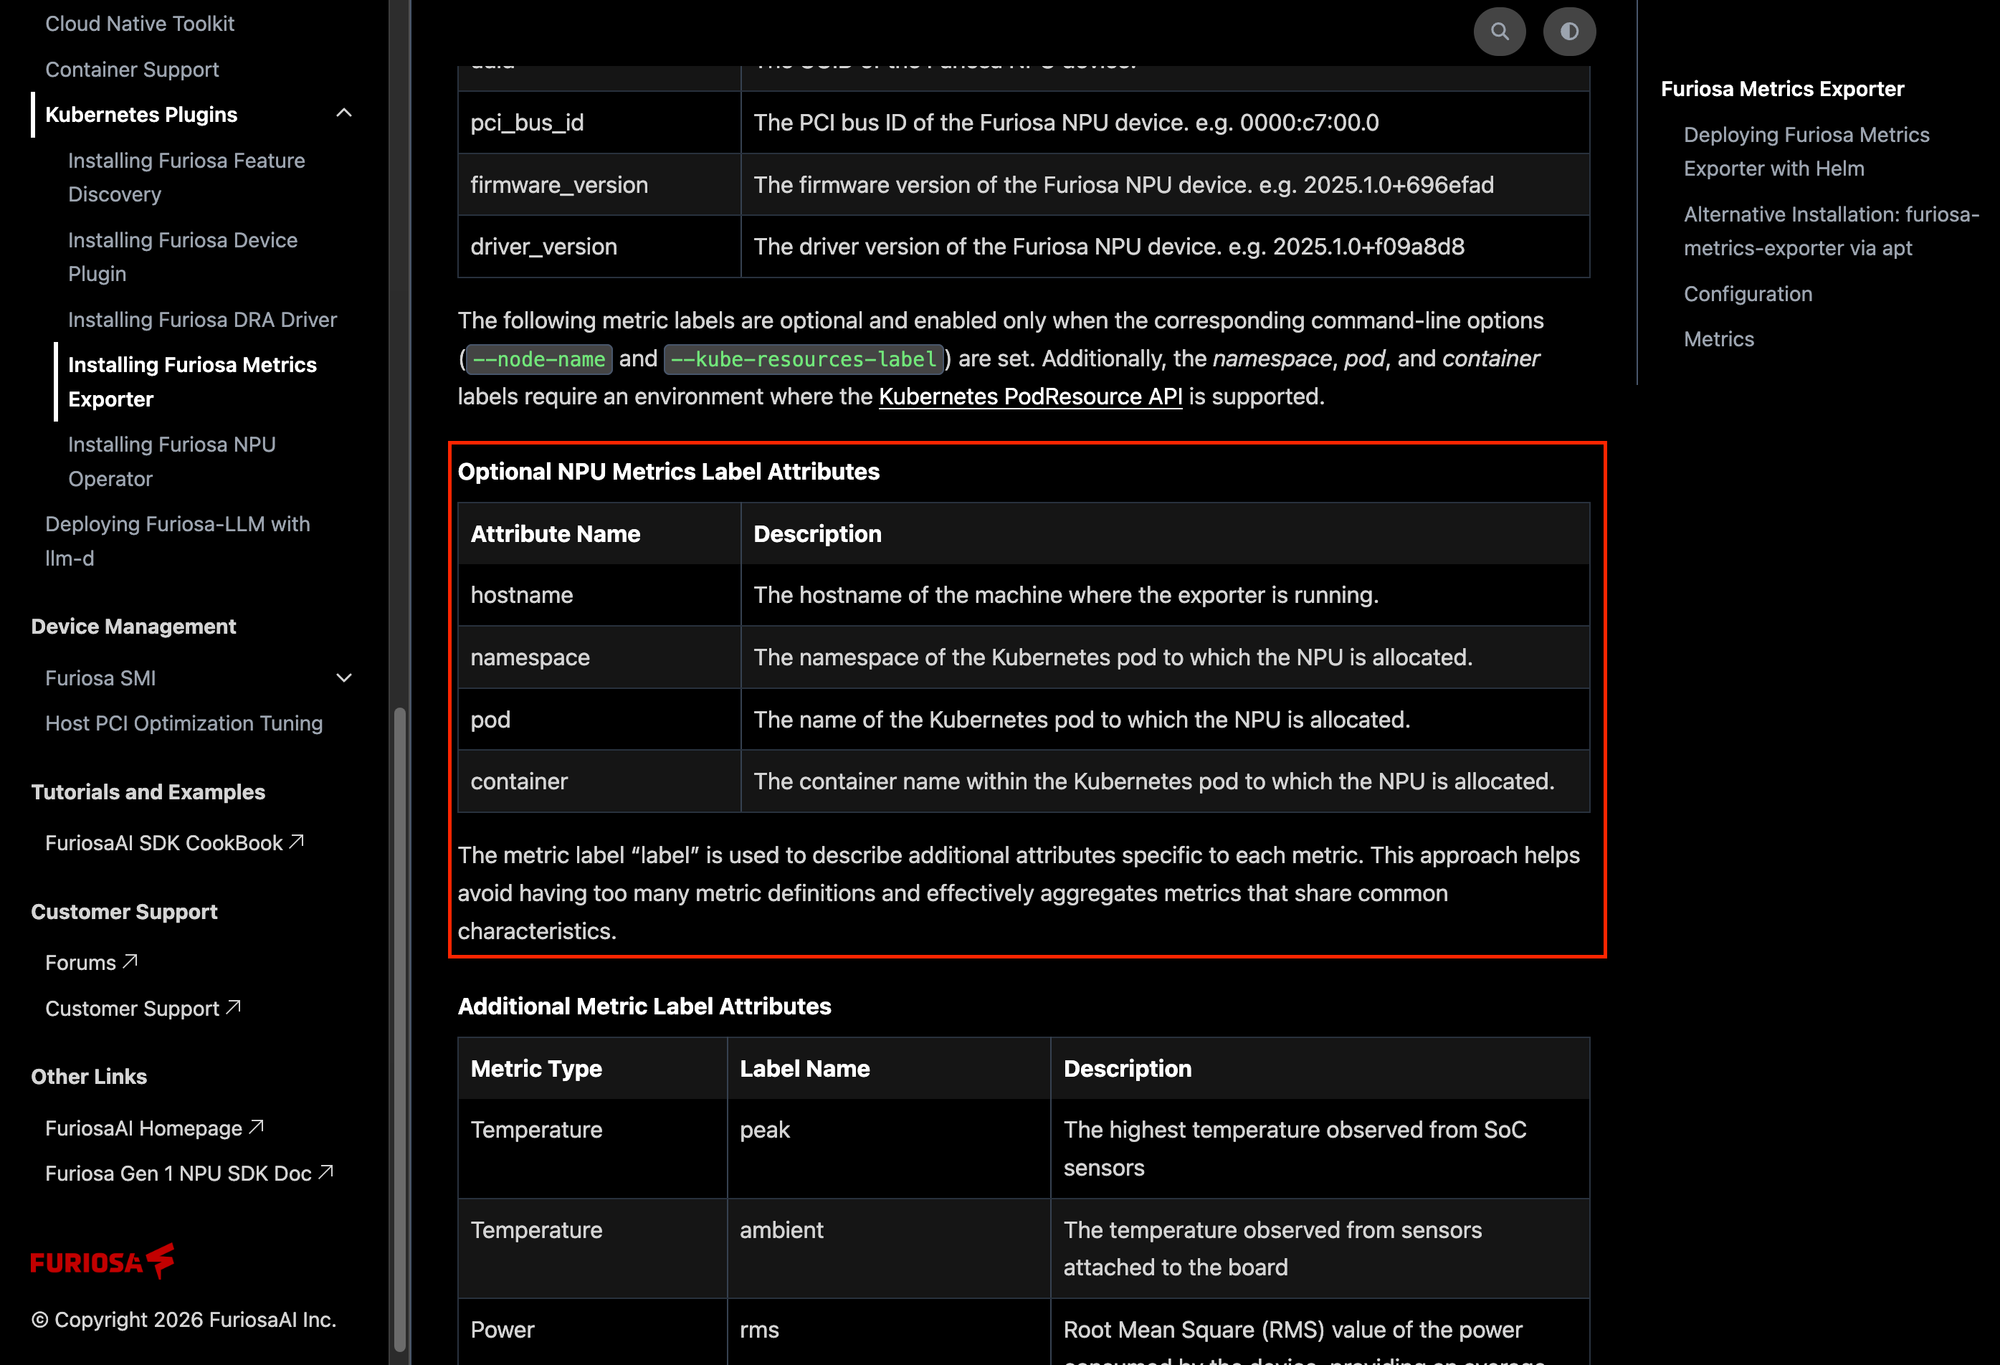The image size is (2000, 1365).
Task: Click the FuriosaAI logo in sidebar
Action: point(102,1261)
